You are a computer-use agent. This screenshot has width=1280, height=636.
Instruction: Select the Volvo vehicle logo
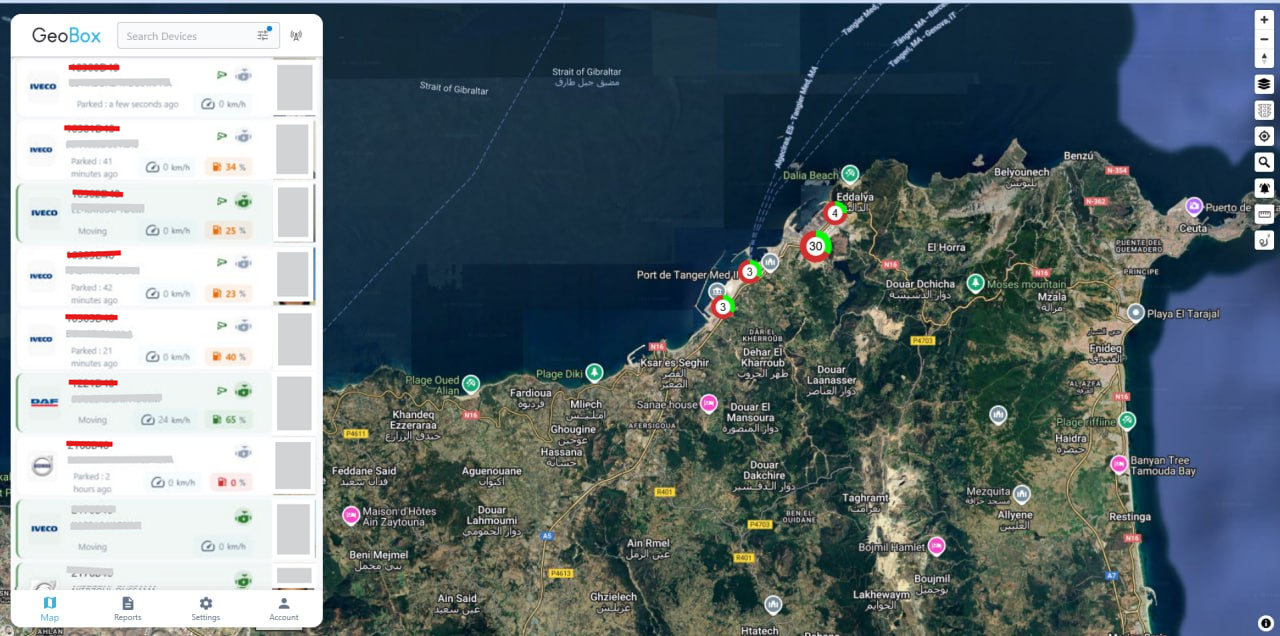pyautogui.click(x=42, y=465)
